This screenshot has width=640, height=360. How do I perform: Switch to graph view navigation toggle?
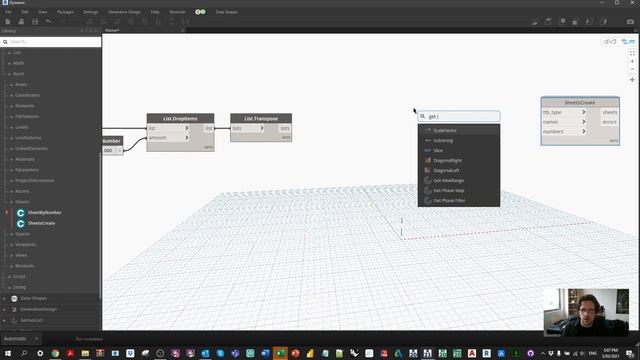pos(628,42)
